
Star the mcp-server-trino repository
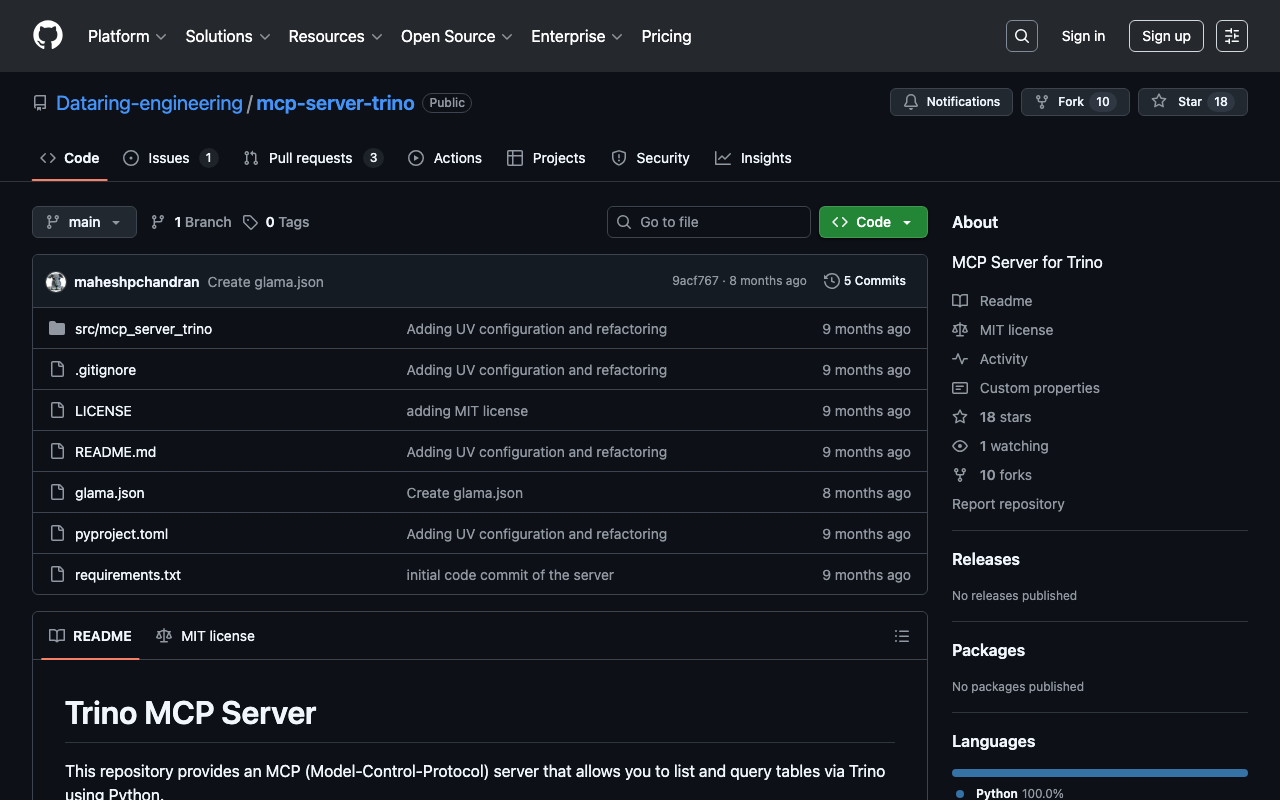pos(1192,102)
